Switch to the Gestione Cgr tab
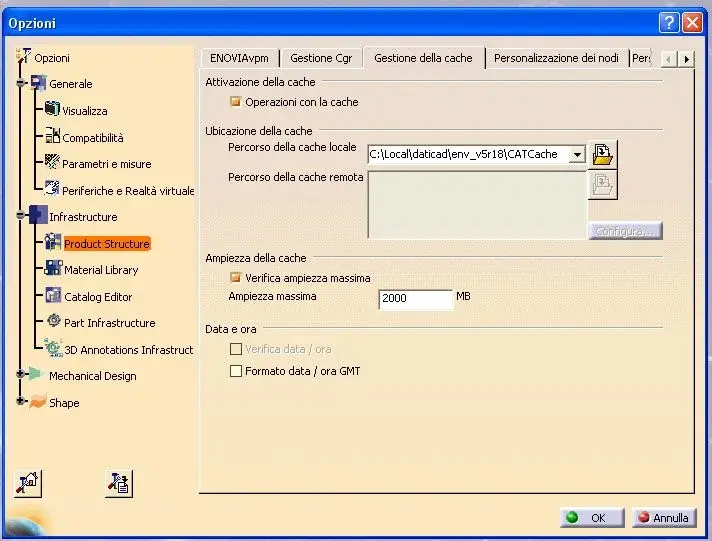Image resolution: width=712 pixels, height=541 pixels. pos(321,58)
